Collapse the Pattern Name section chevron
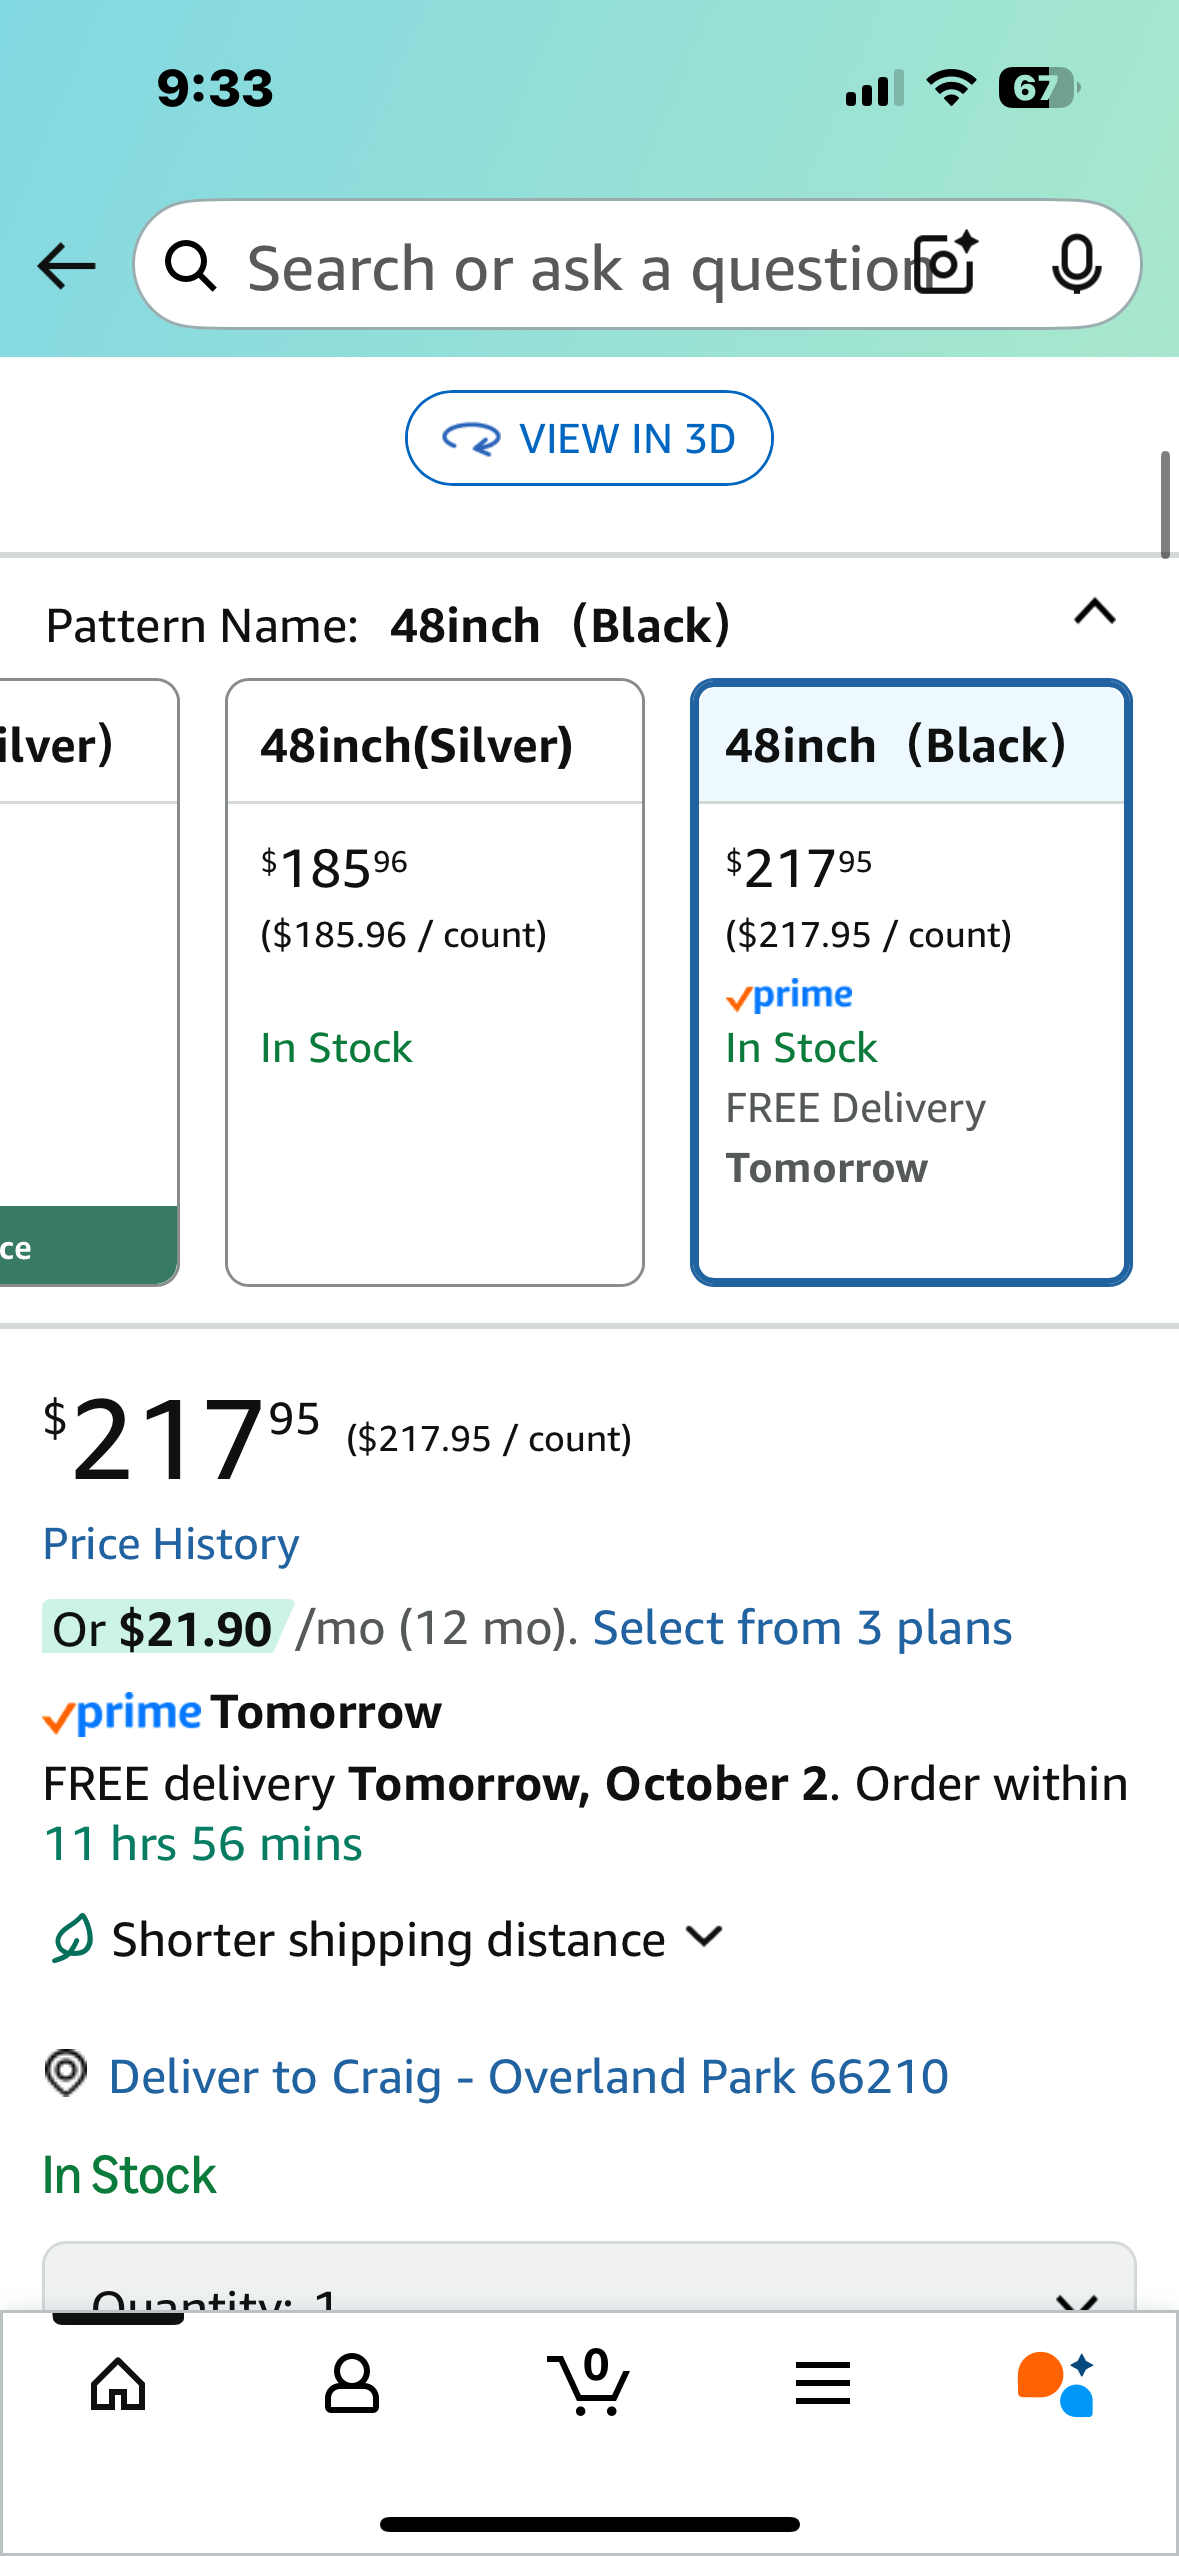The height and width of the screenshot is (2556, 1179). [1095, 612]
